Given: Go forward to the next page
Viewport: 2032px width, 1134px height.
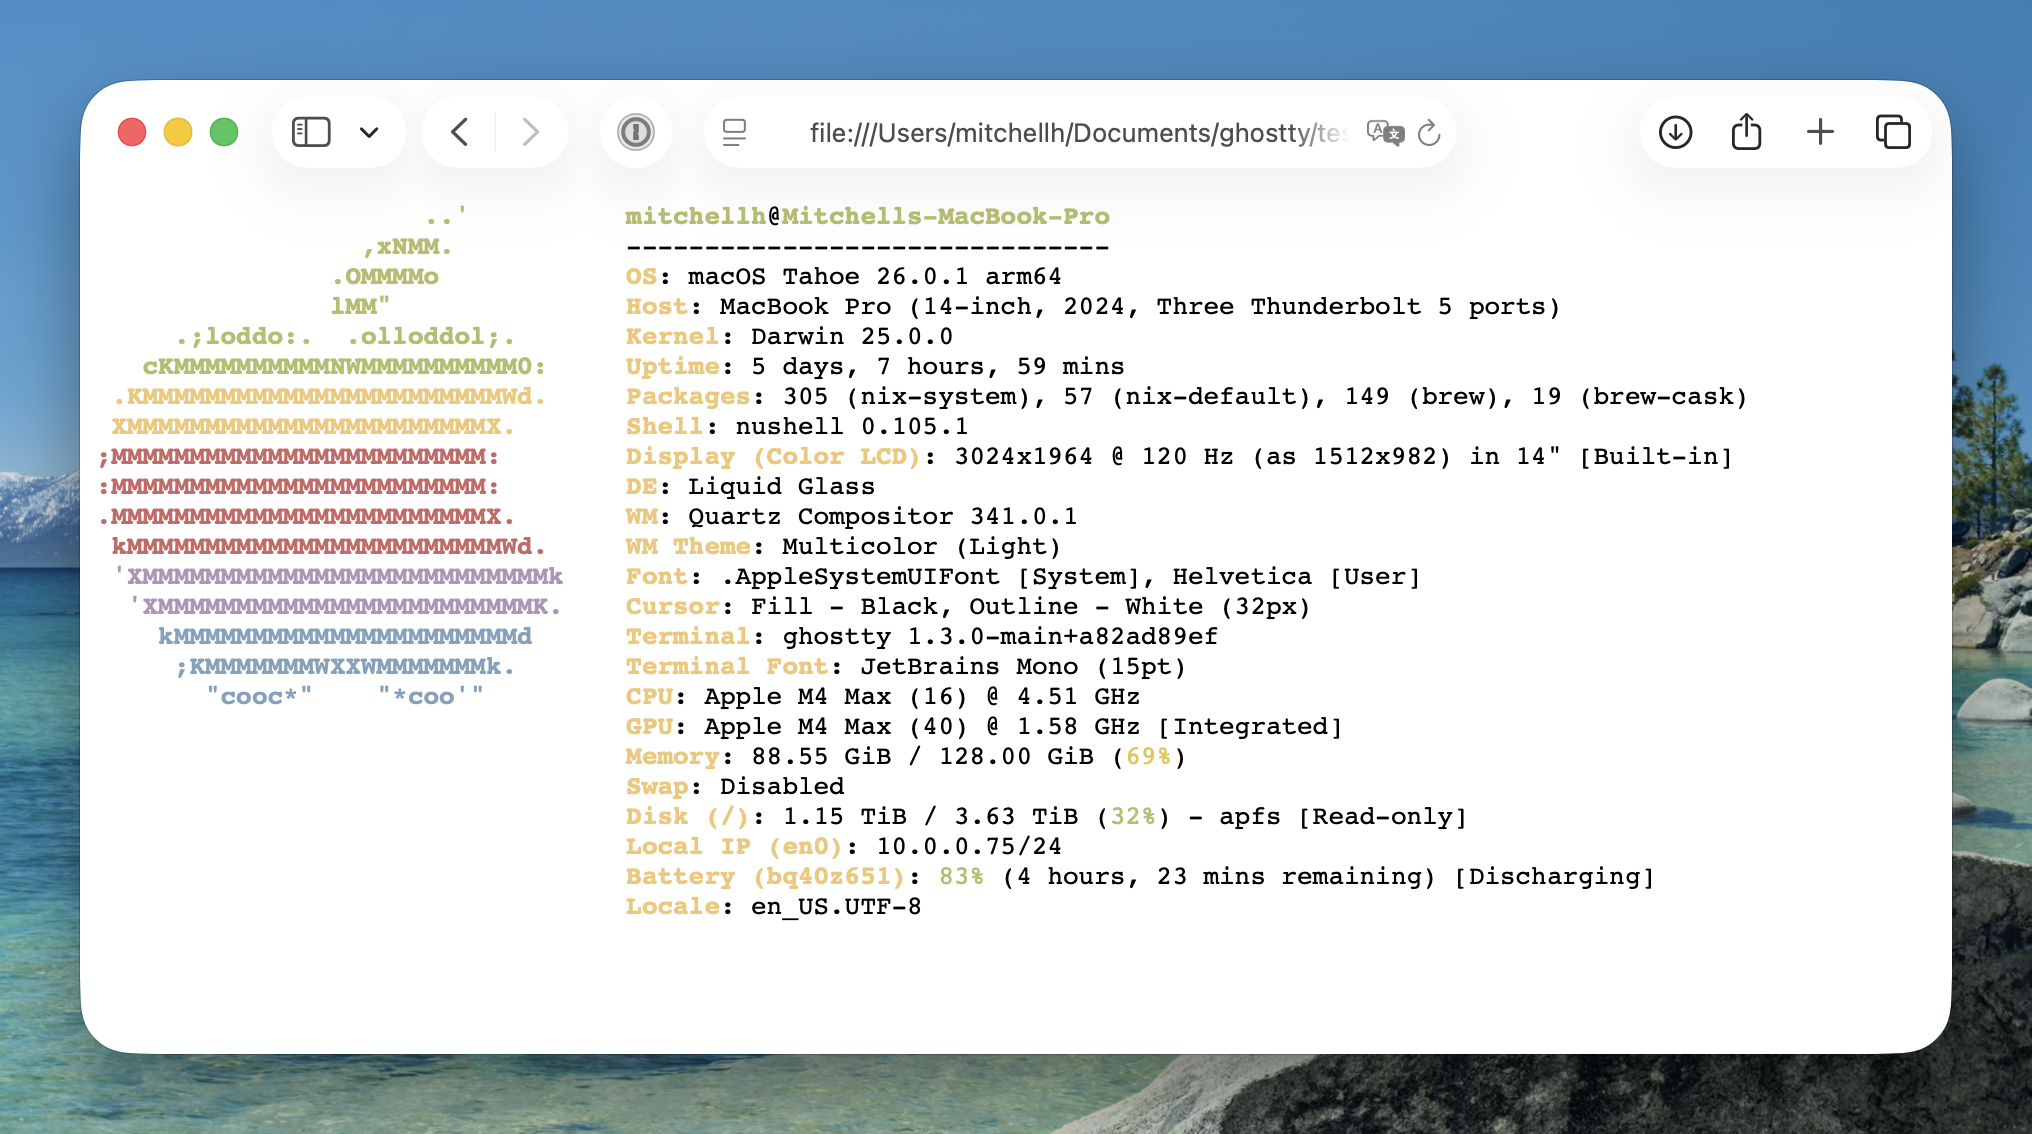Looking at the screenshot, I should click(530, 132).
